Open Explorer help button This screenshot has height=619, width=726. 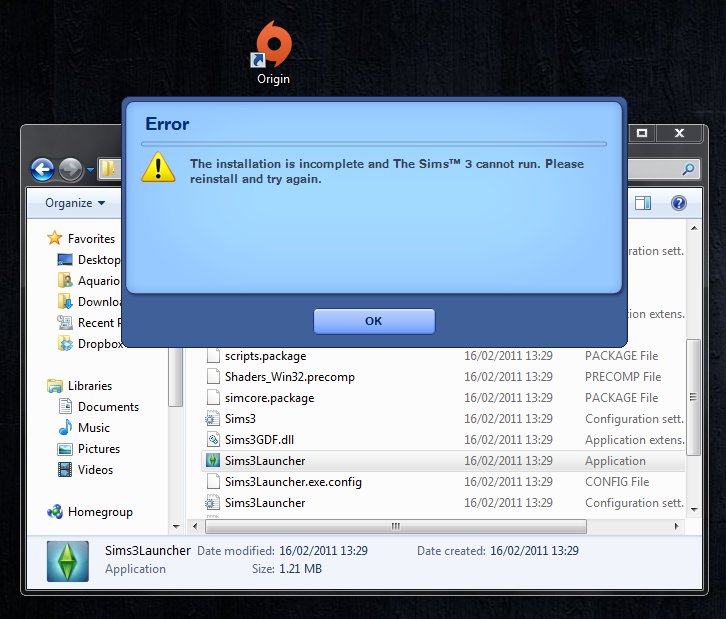679,203
